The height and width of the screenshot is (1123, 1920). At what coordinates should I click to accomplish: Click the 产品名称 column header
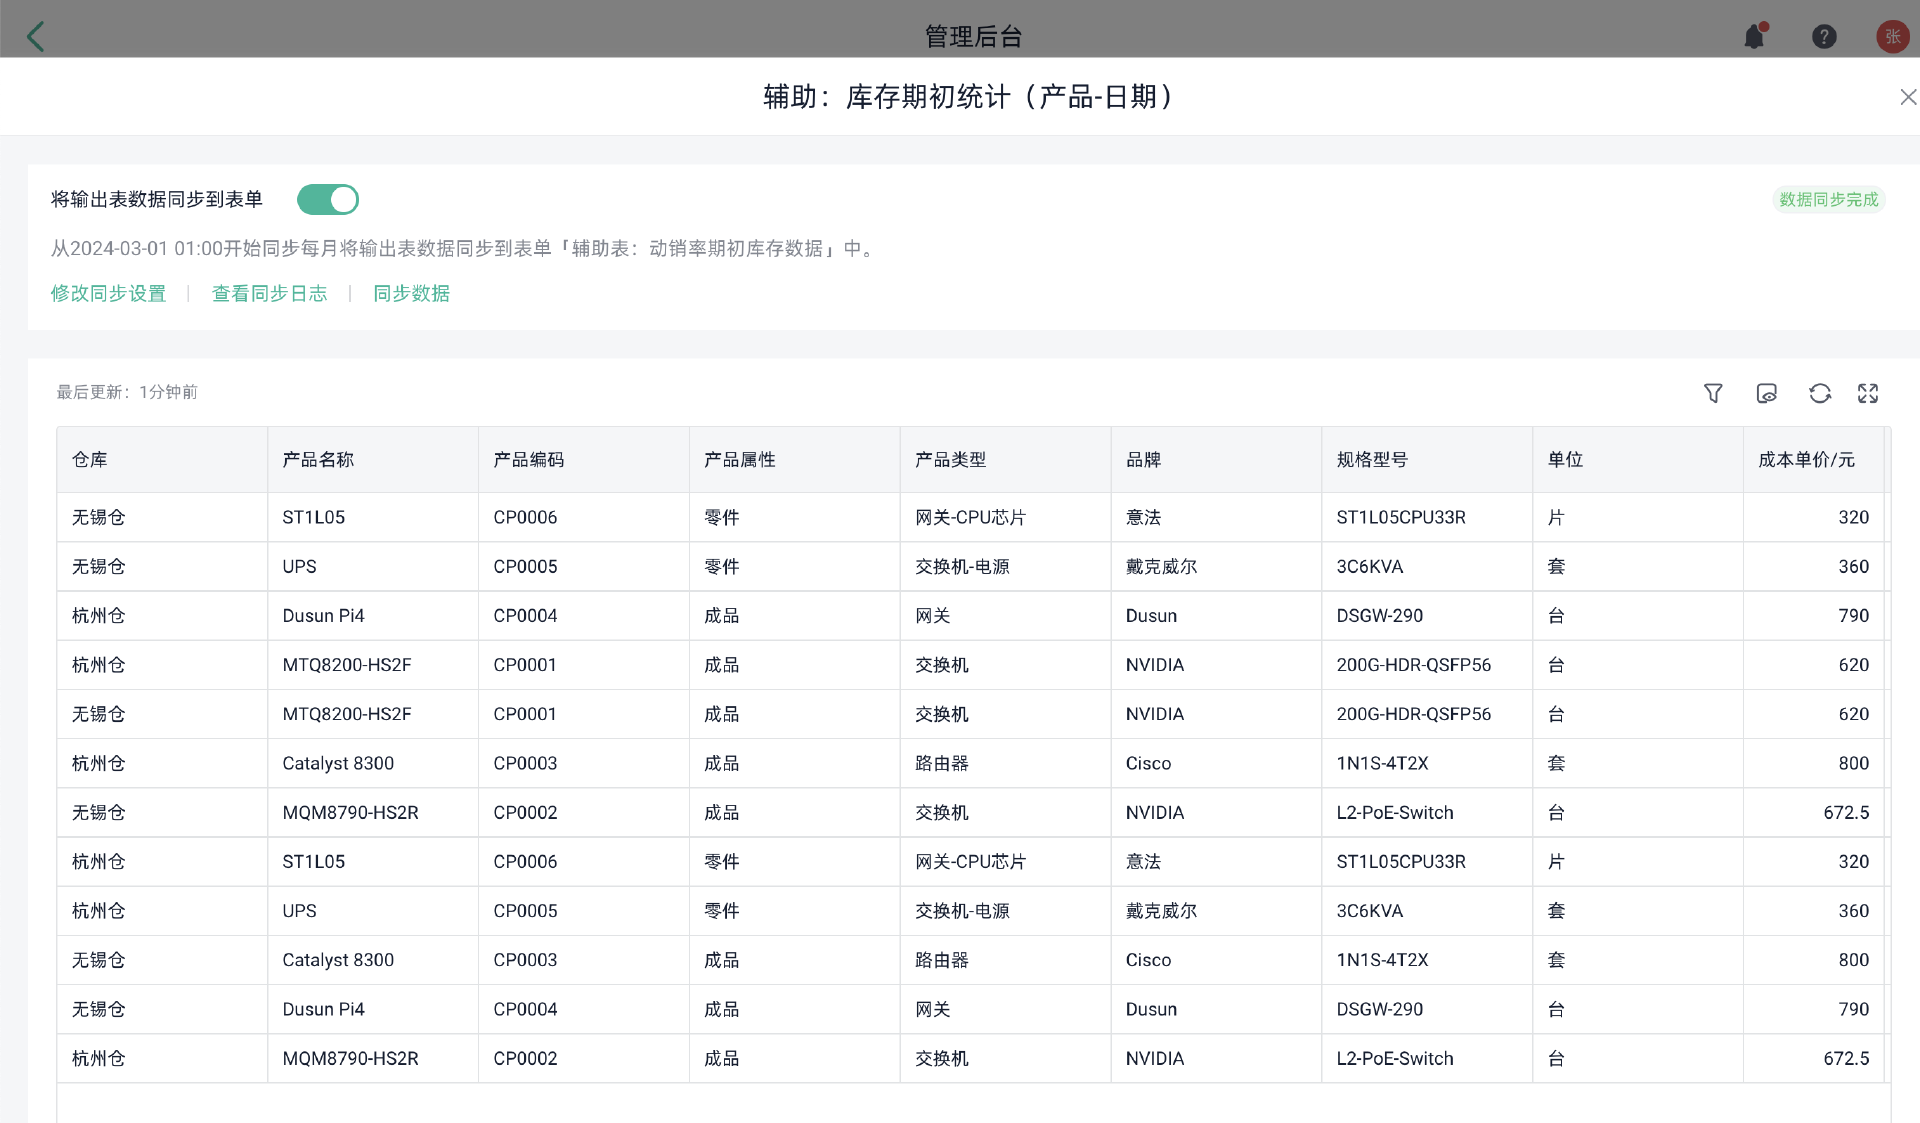click(318, 460)
